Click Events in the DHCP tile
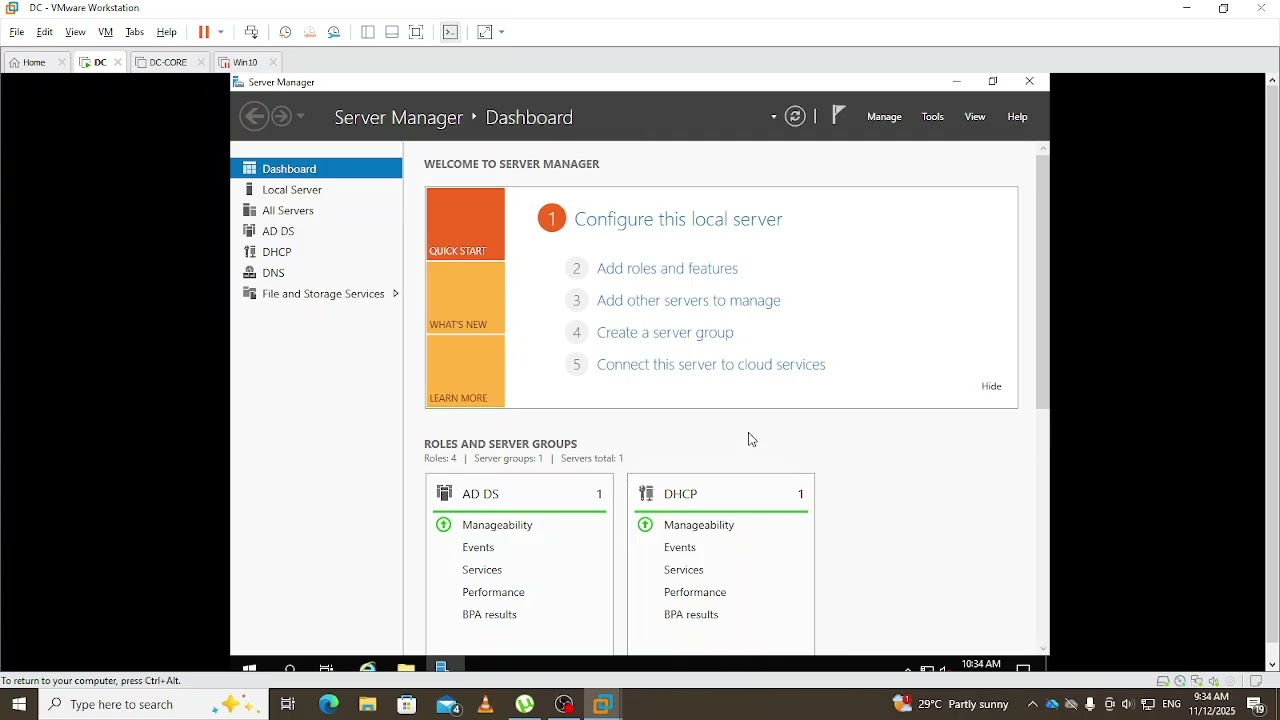1280x720 pixels. [x=680, y=548]
